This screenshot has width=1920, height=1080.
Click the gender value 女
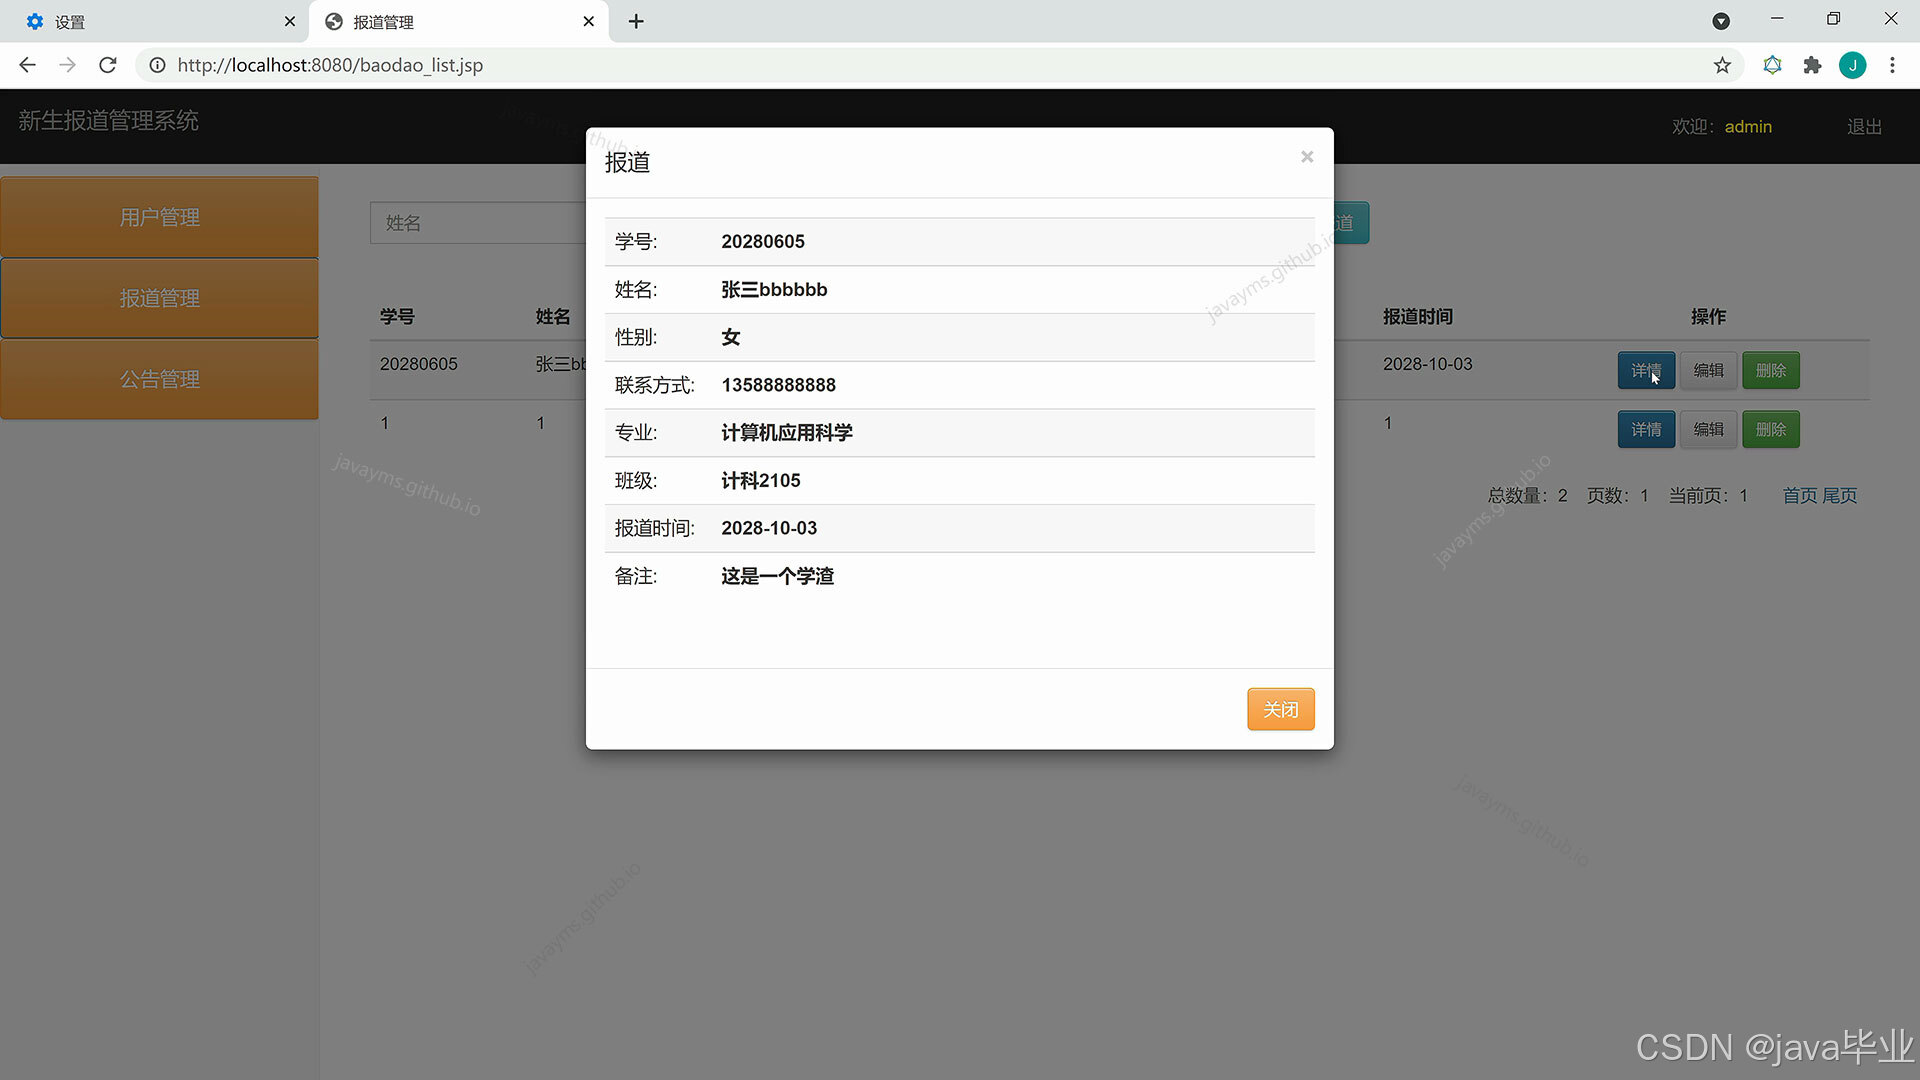tap(731, 337)
